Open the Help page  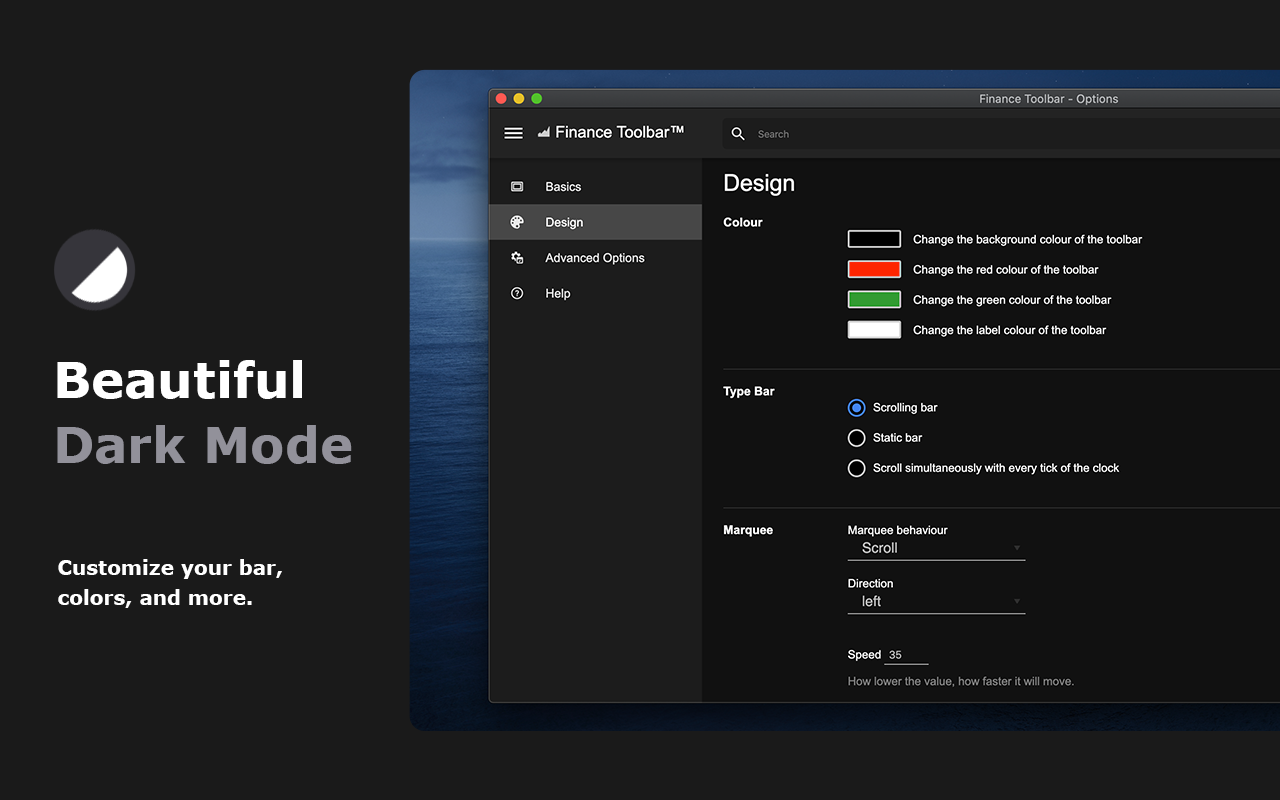coord(595,293)
